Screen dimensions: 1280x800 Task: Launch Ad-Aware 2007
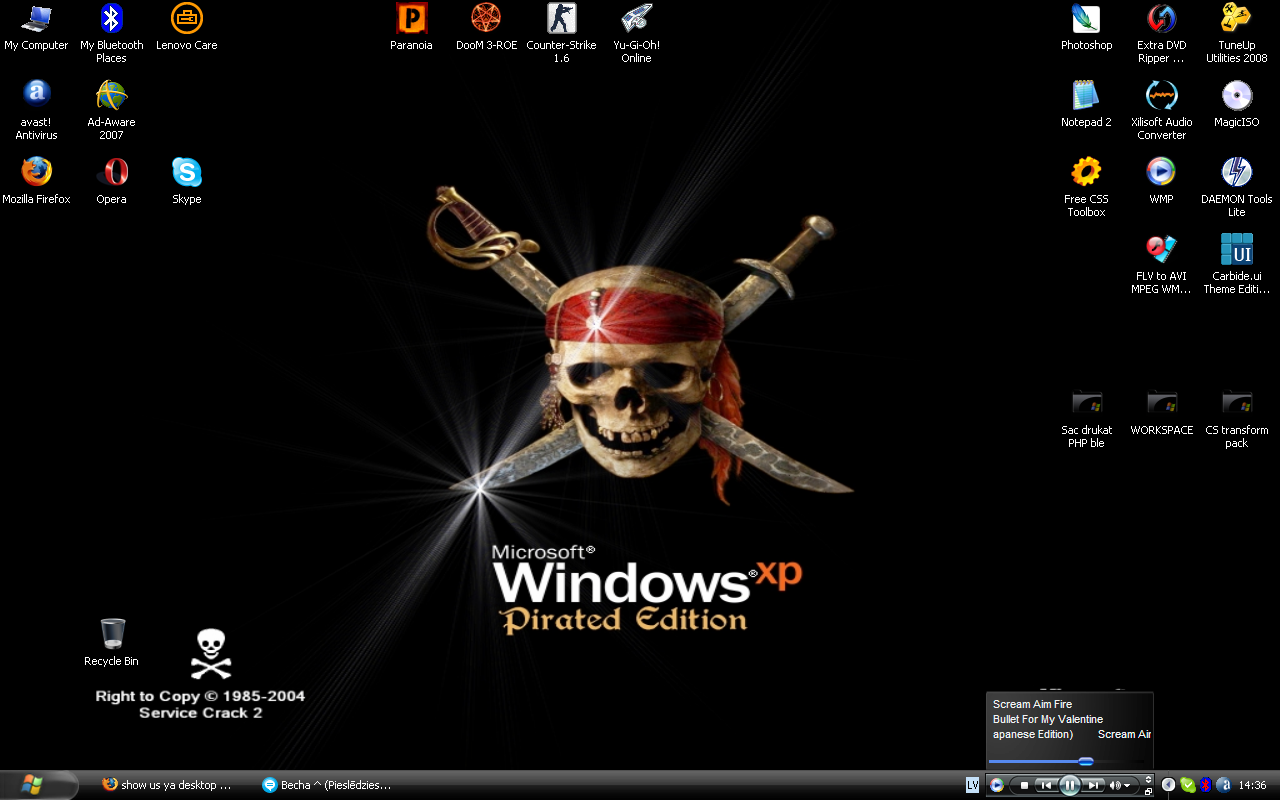(x=111, y=111)
